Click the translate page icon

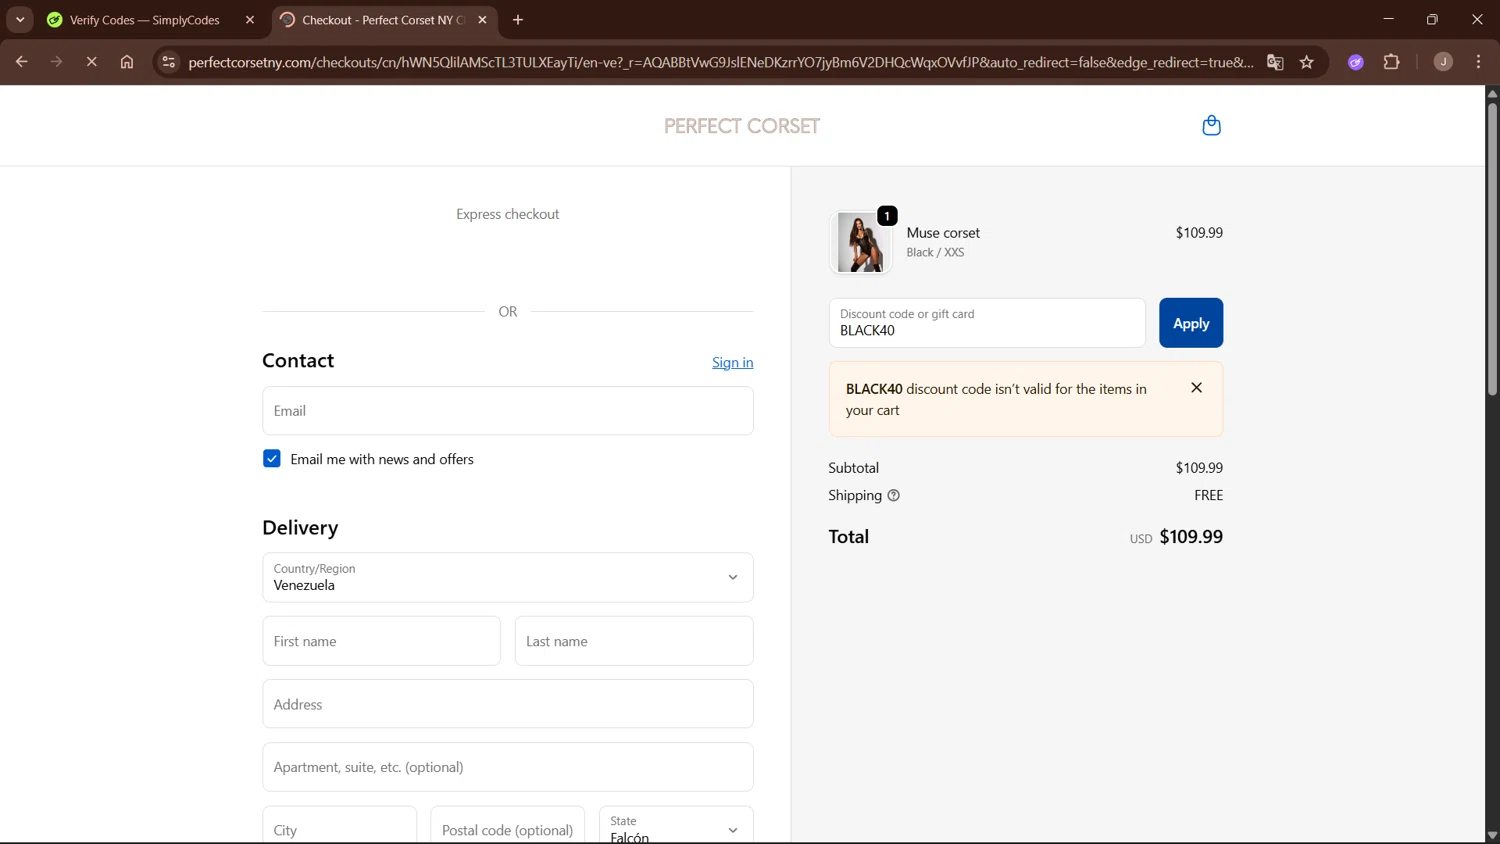point(1275,62)
